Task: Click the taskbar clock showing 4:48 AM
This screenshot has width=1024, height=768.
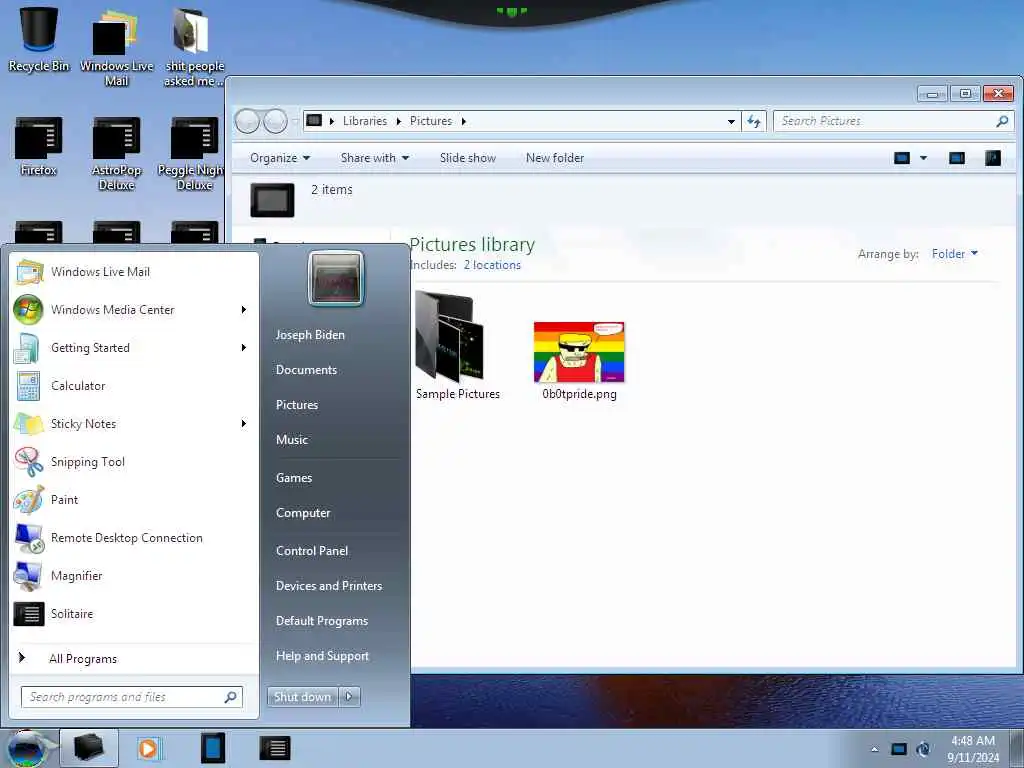Action: click(973, 749)
